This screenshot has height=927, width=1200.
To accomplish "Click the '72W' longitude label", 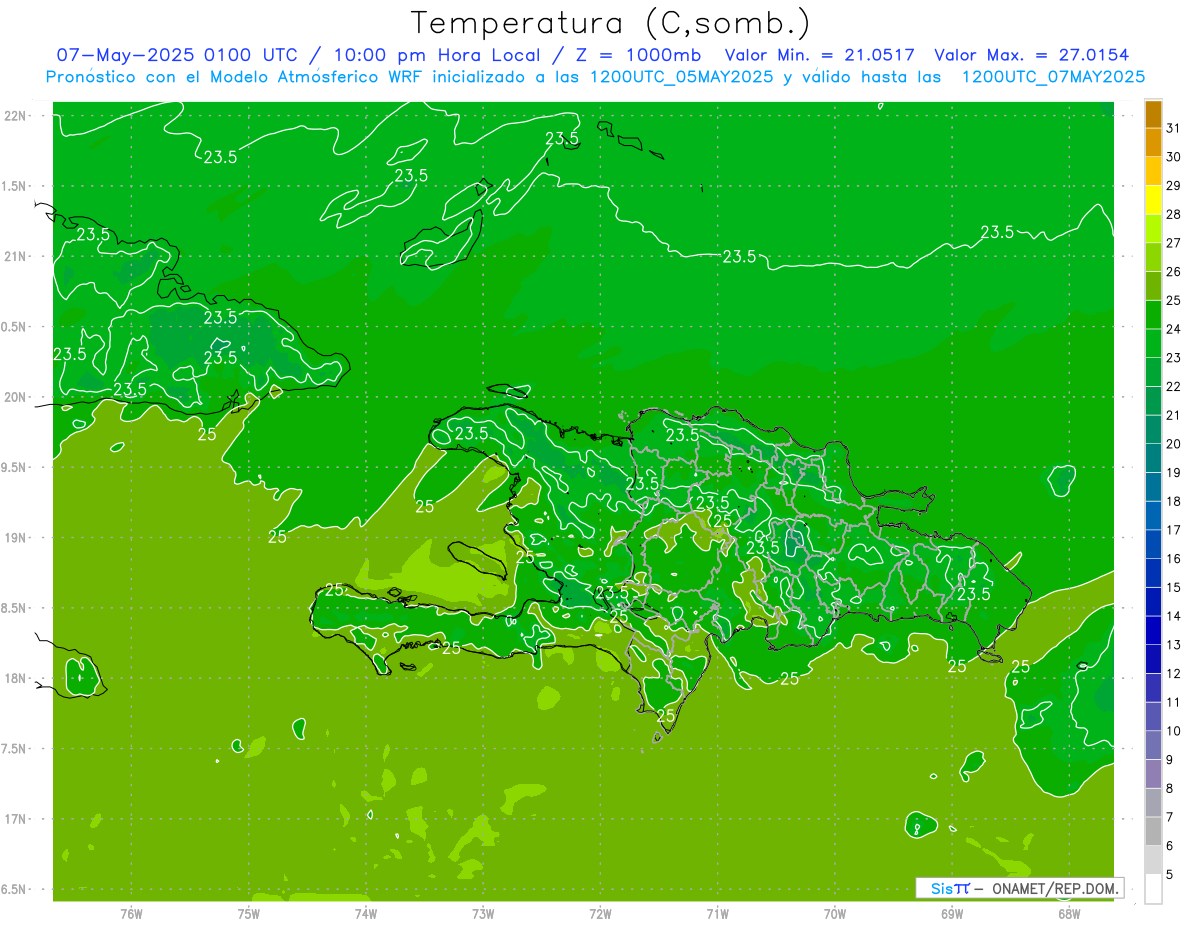I will pos(600,913).
